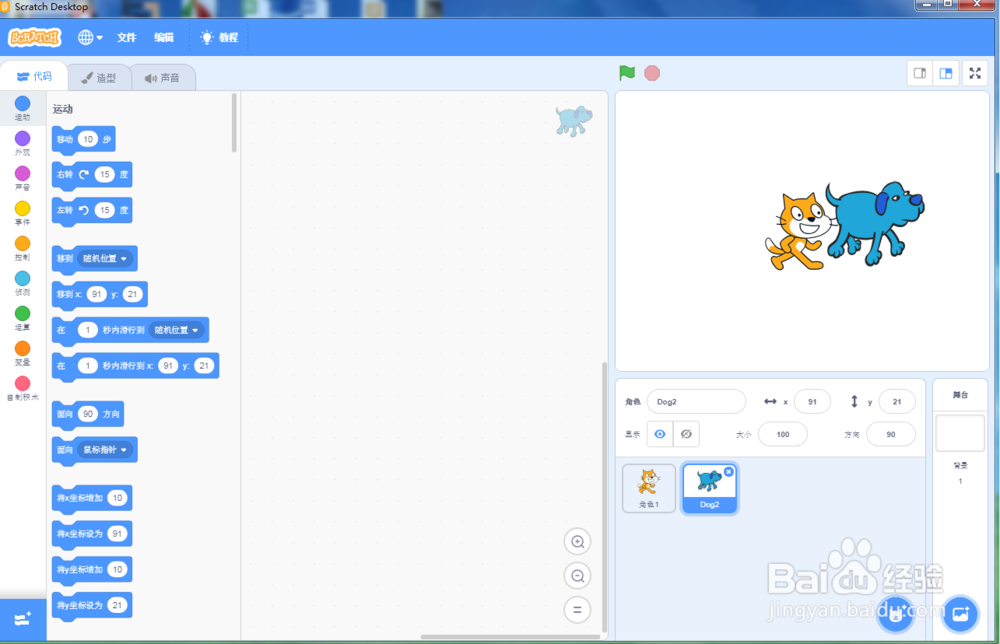Switch to the 声音 sounds tab
Screen dimensions: 1000x644
pos(163,78)
